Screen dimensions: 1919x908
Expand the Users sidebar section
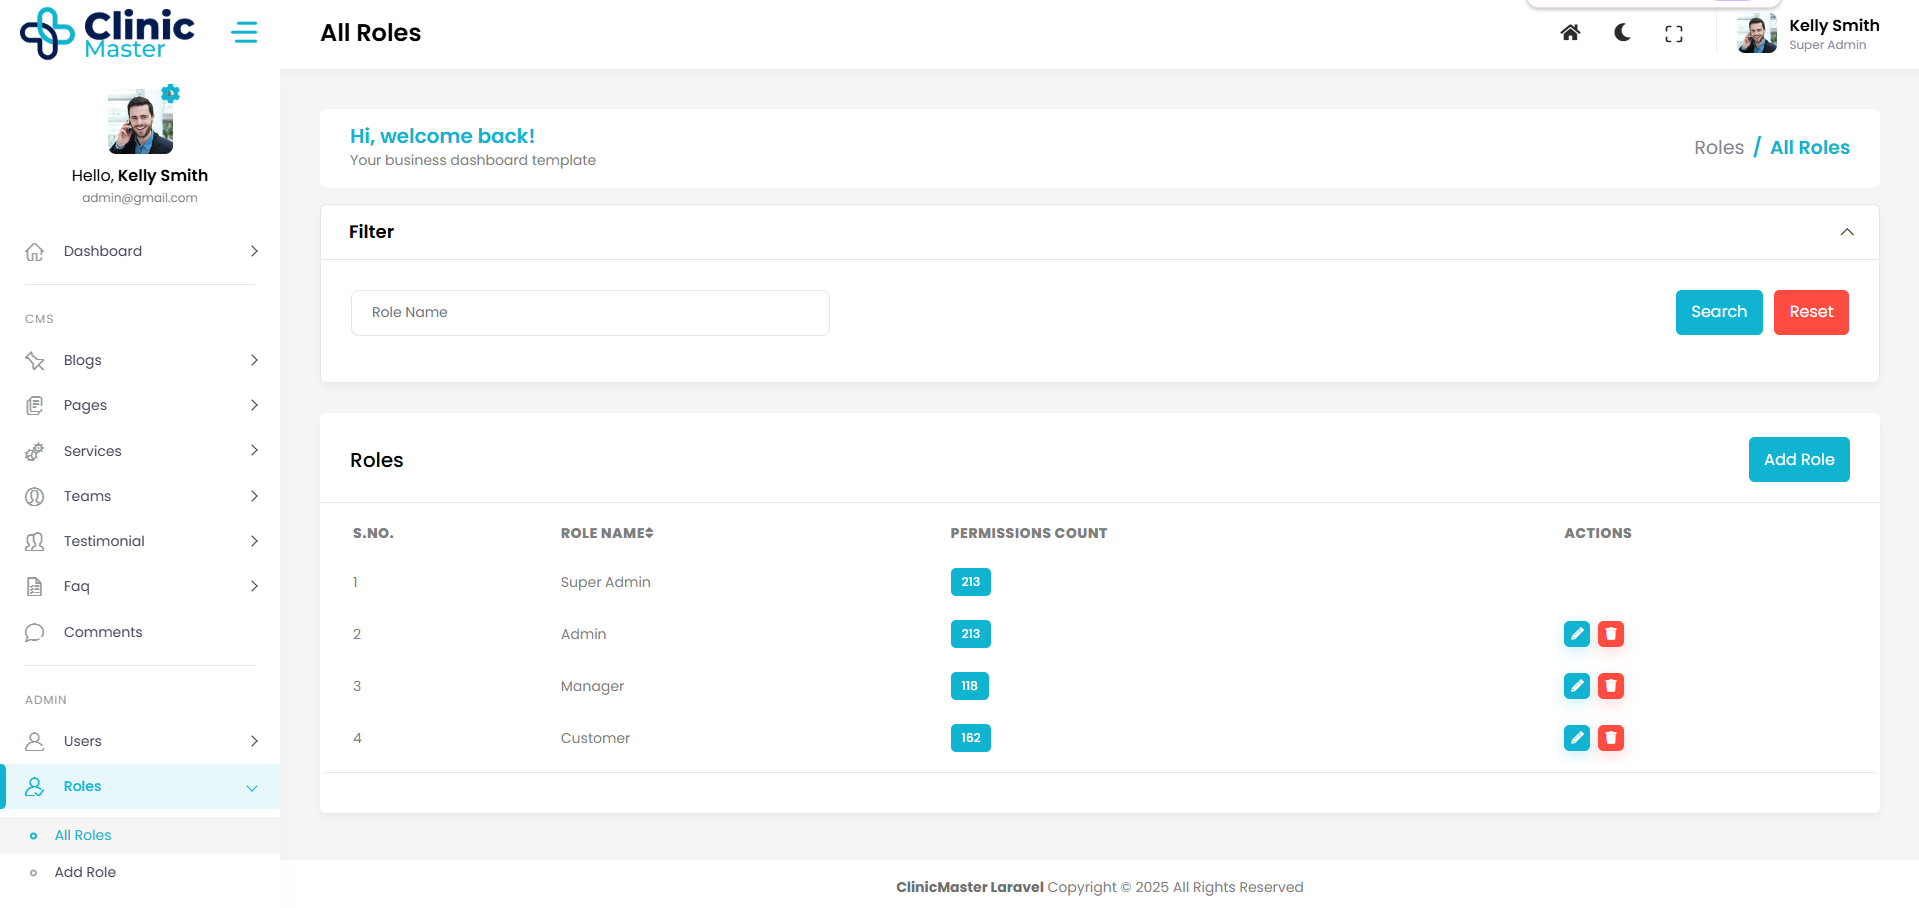140,741
